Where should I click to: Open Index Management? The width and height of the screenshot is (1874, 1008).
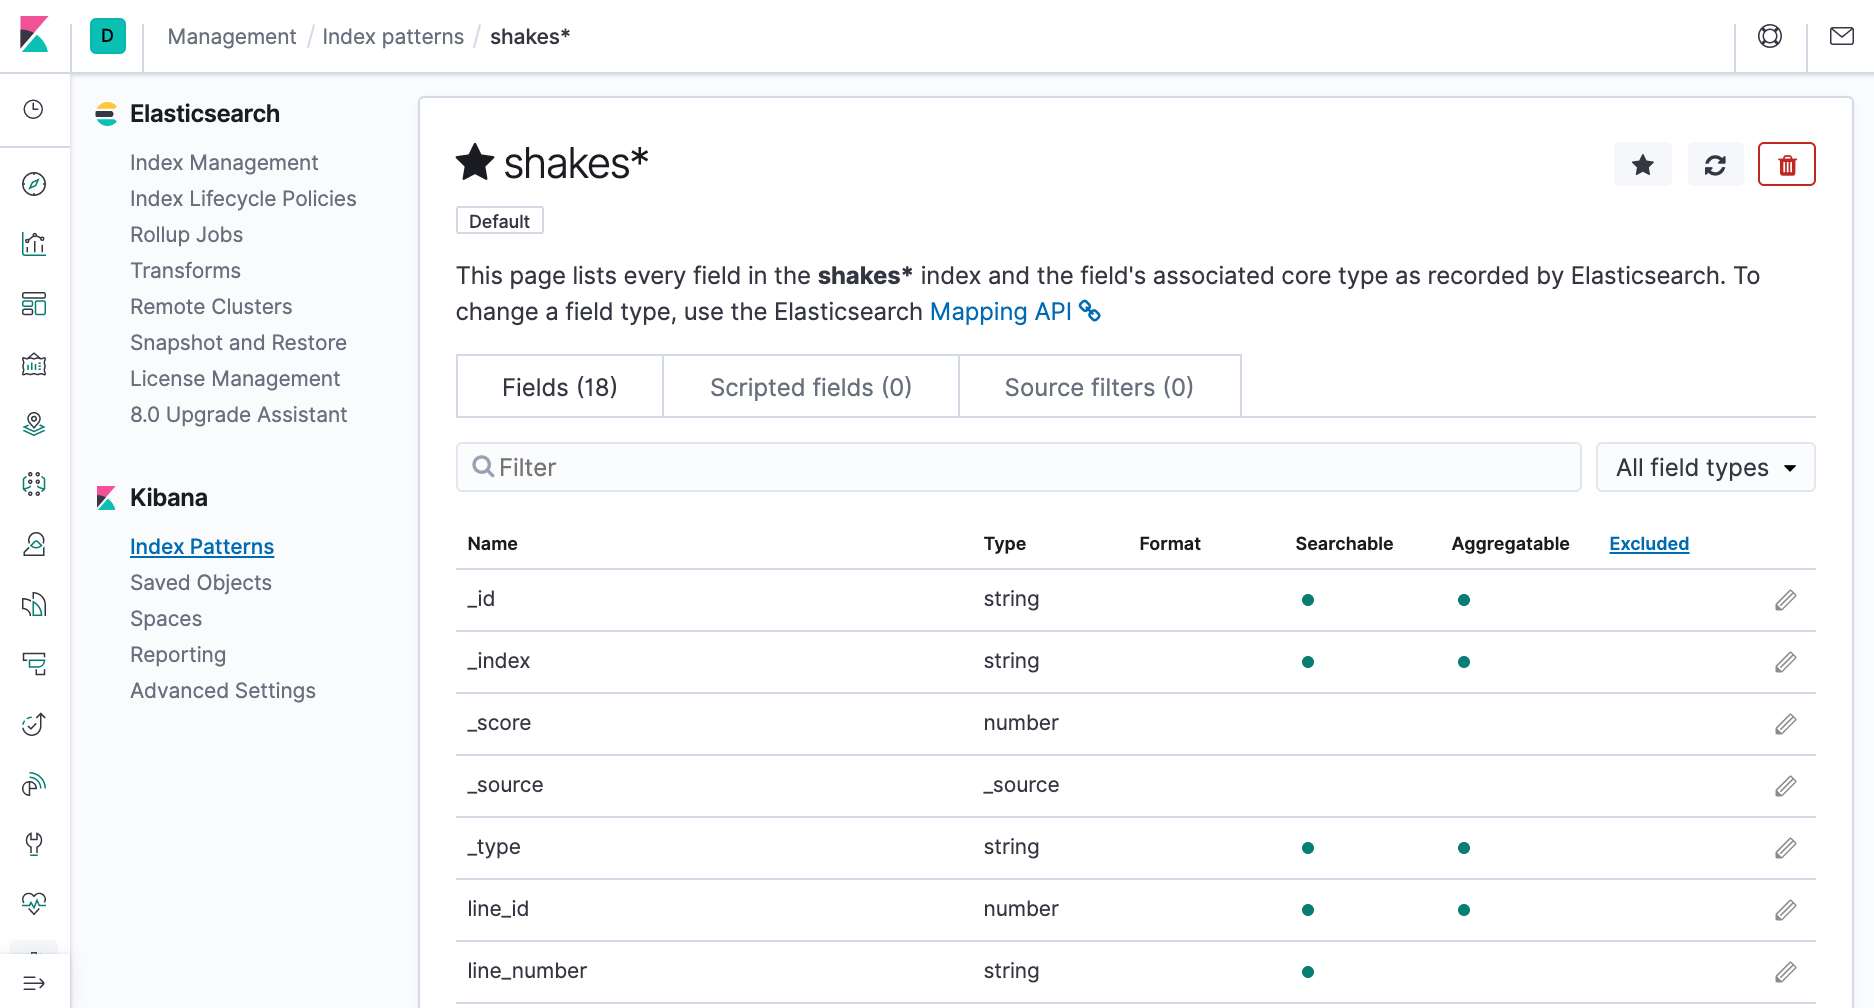tap(224, 163)
